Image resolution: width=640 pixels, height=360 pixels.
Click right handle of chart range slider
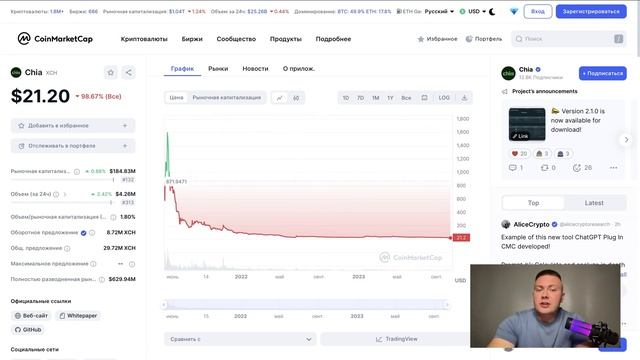[447, 304]
